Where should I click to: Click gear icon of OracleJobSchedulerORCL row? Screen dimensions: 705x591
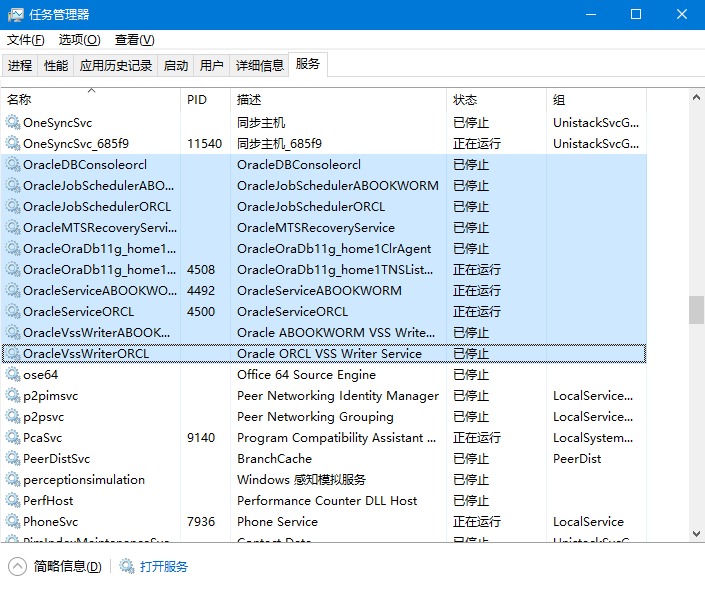(x=13, y=206)
